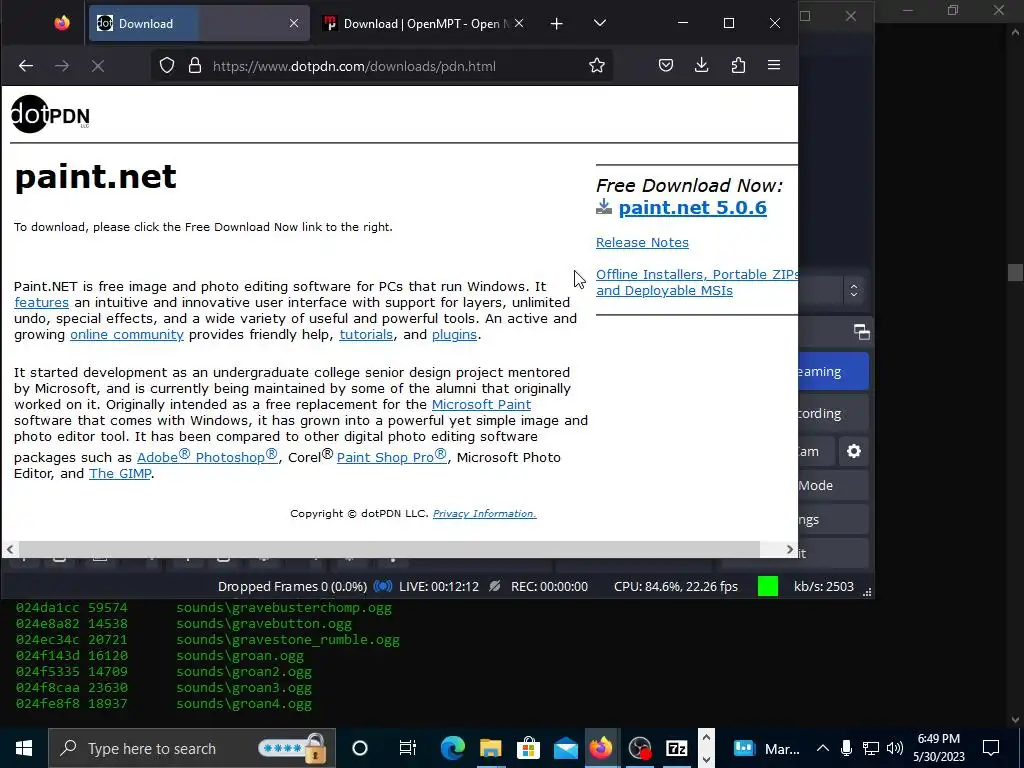
Task: Click the taskbar clock showing 6:49 PM
Action: click(938, 748)
